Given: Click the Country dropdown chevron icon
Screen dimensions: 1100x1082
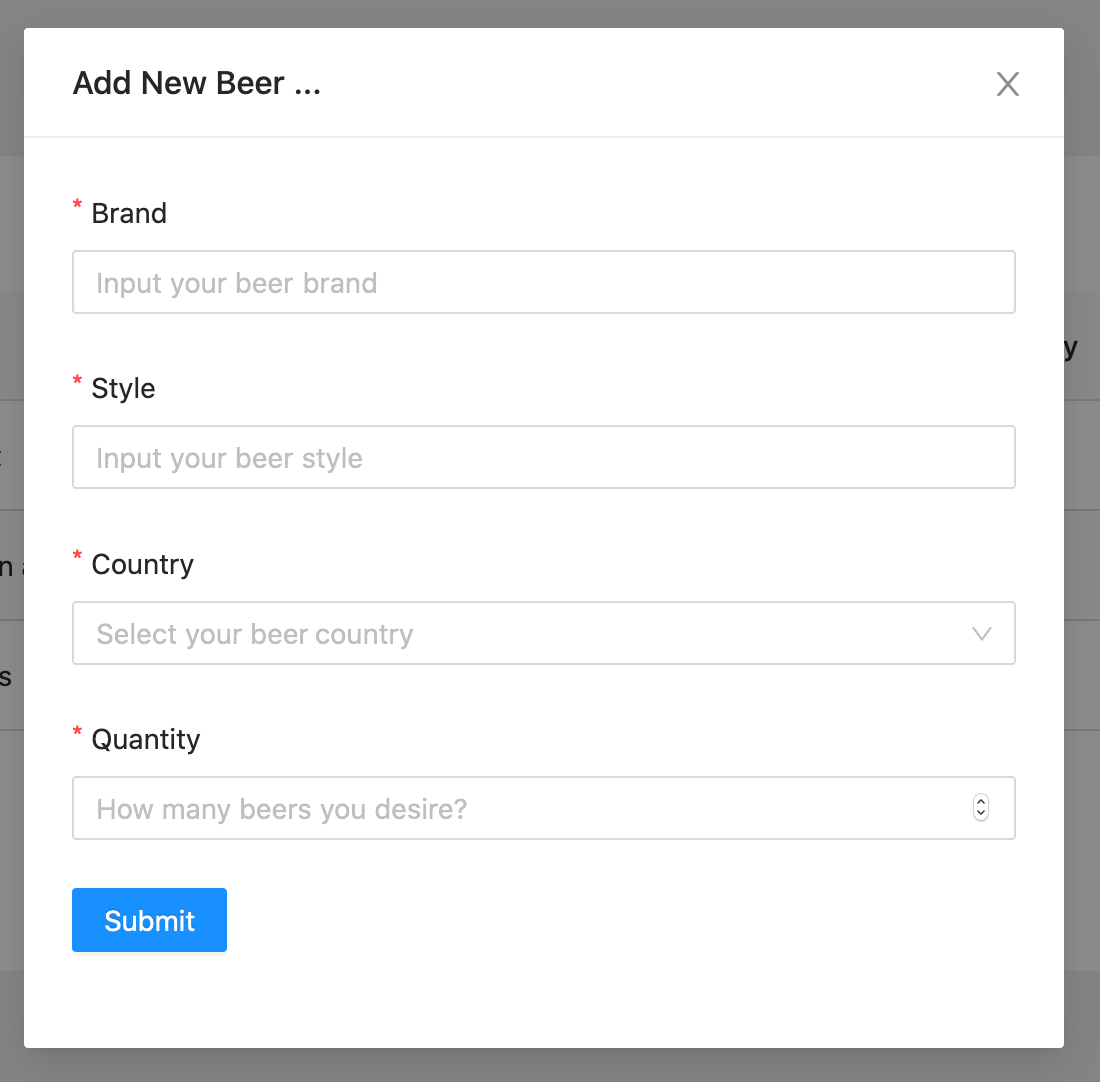Looking at the screenshot, I should click(x=981, y=633).
